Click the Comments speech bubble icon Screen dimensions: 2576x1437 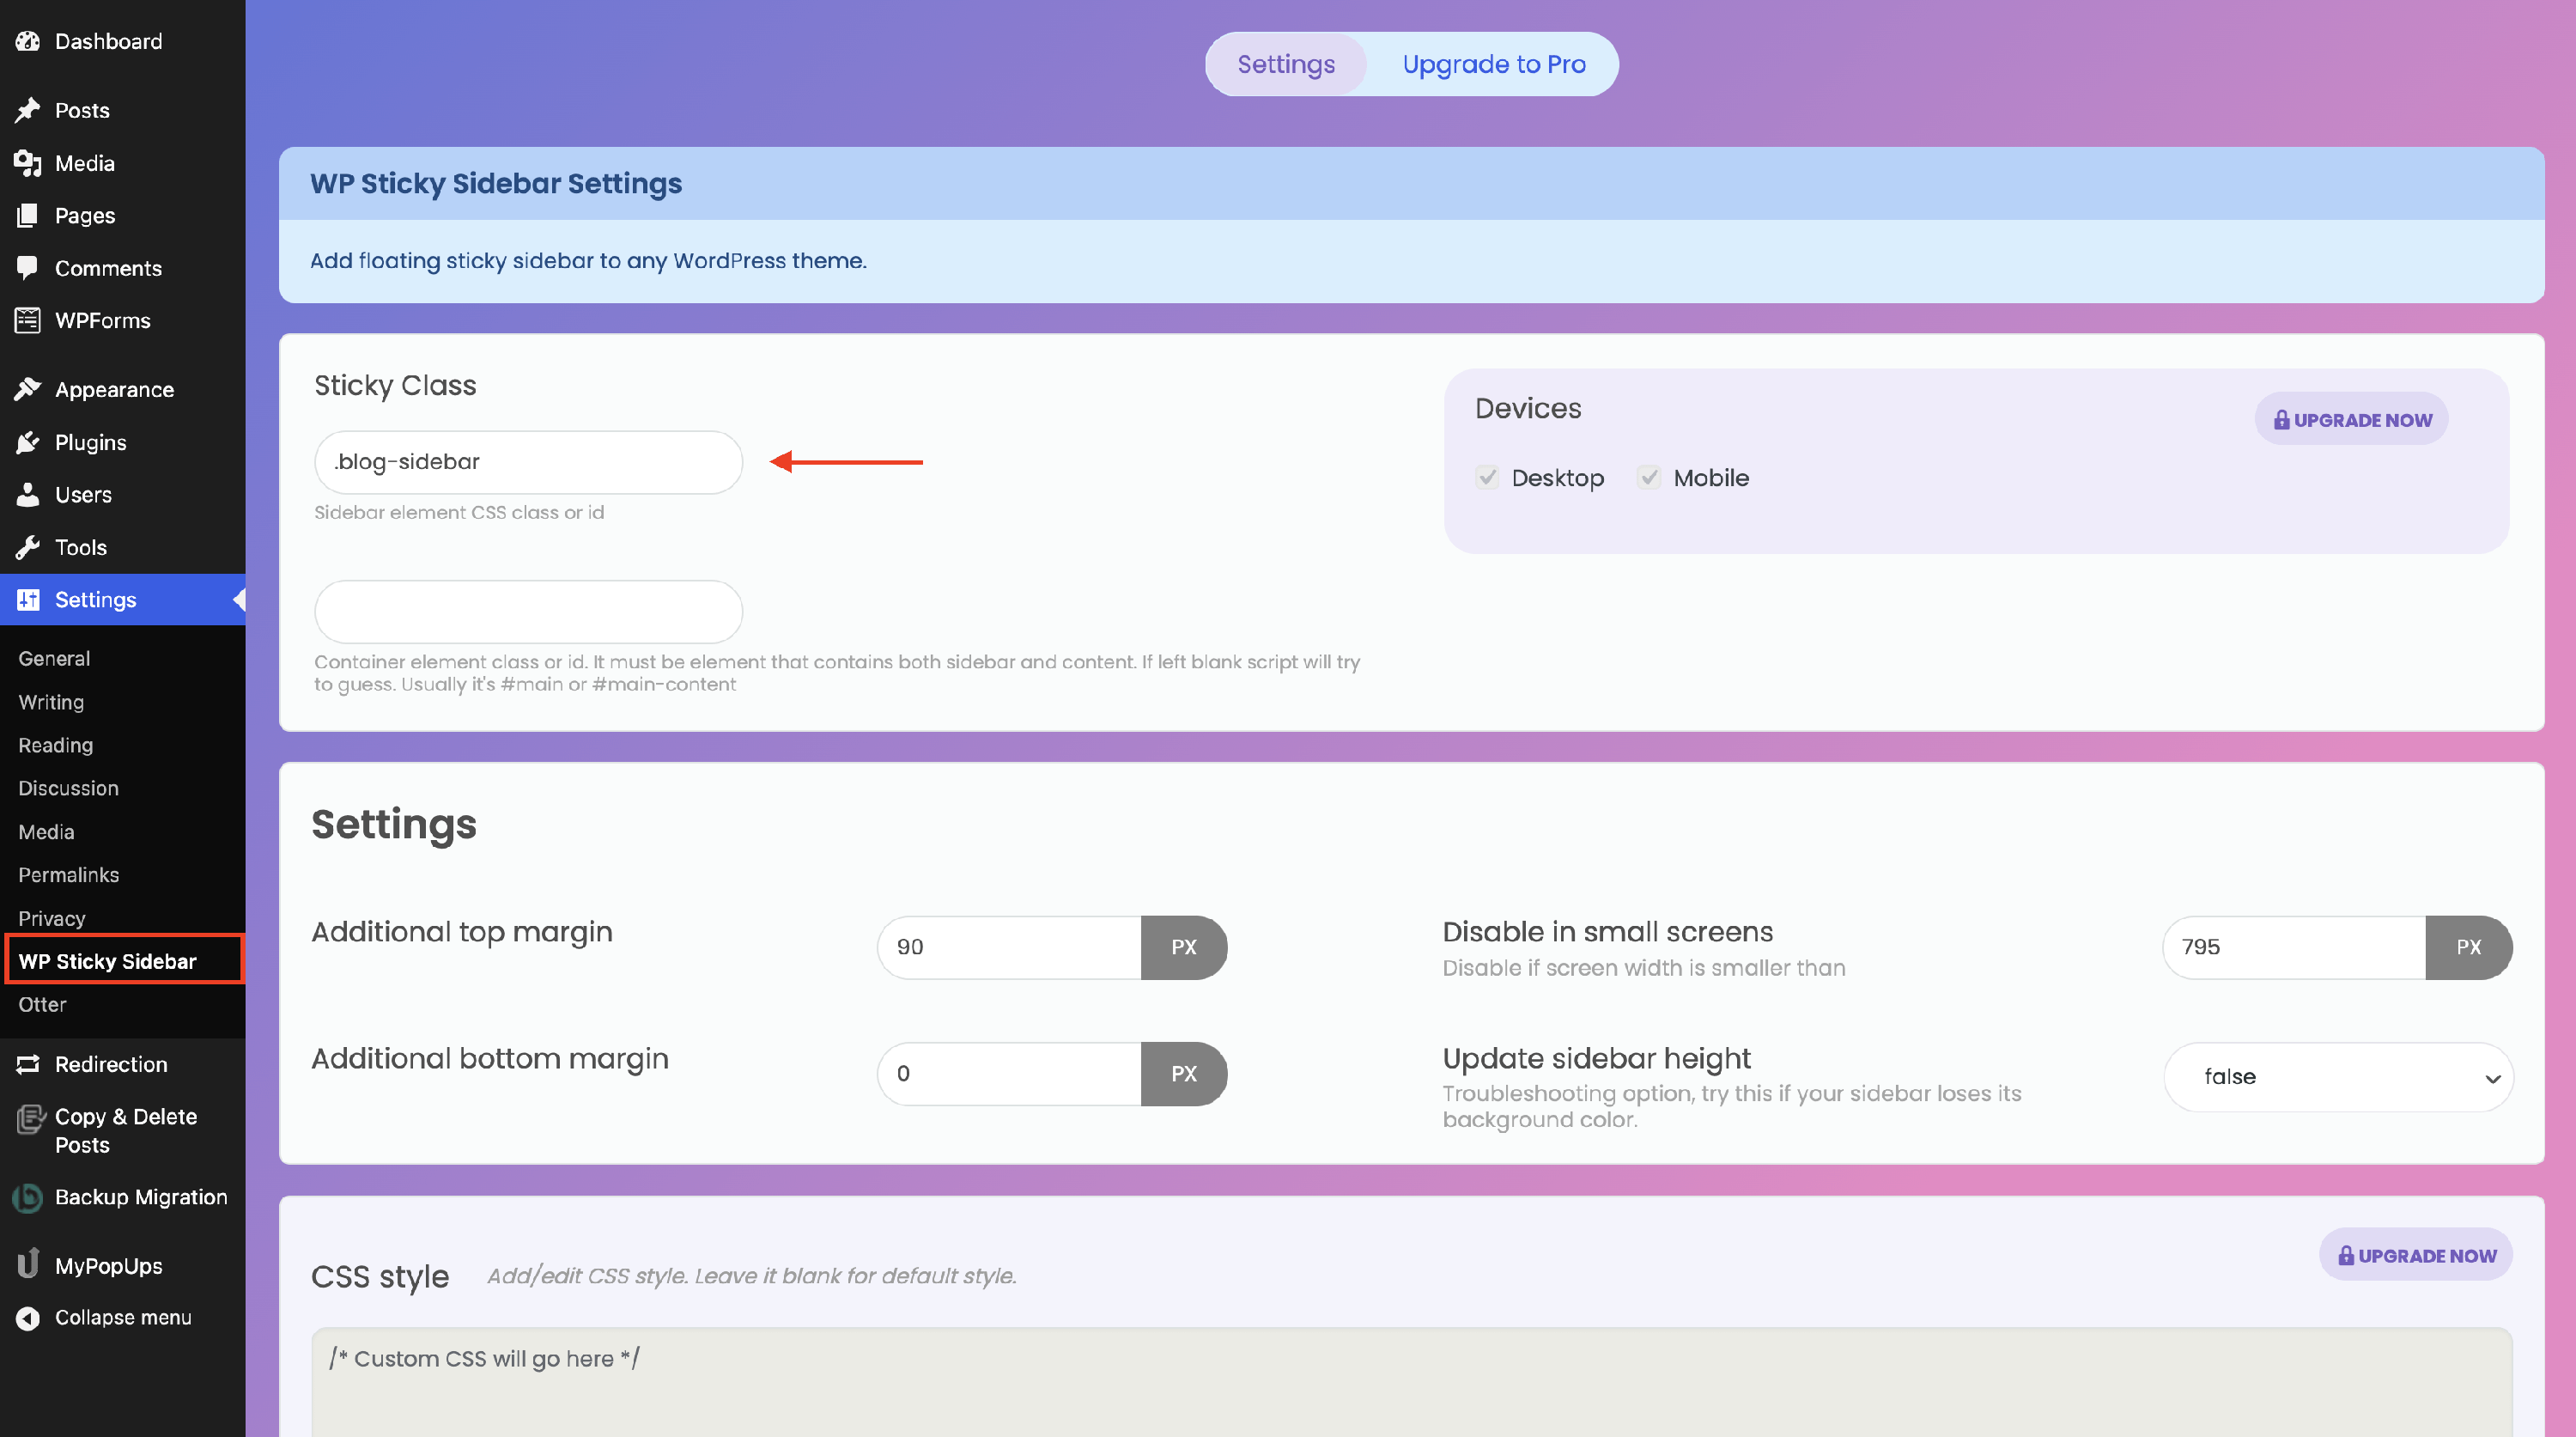pyautogui.click(x=28, y=267)
